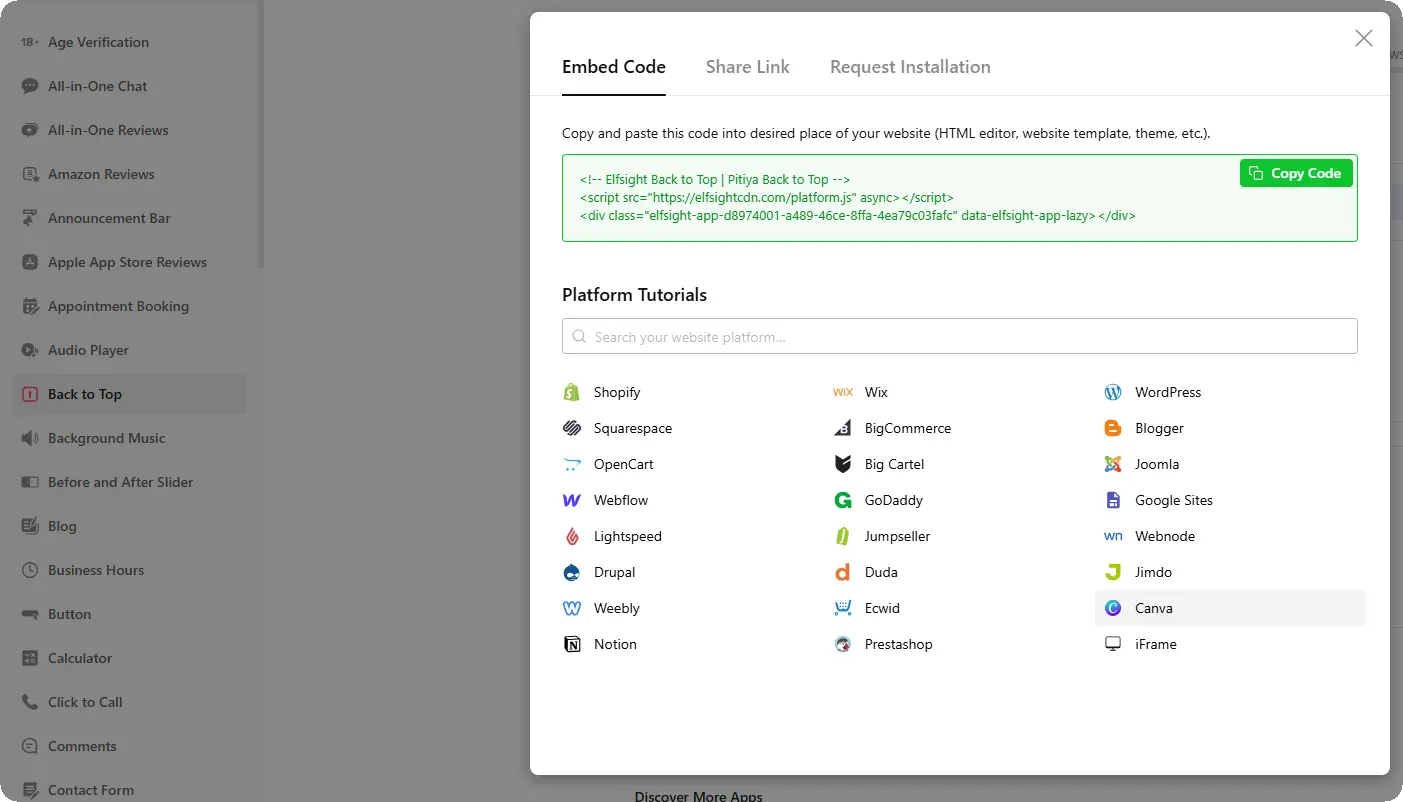
Task: Select Blog in the sidebar
Action: 128,526
